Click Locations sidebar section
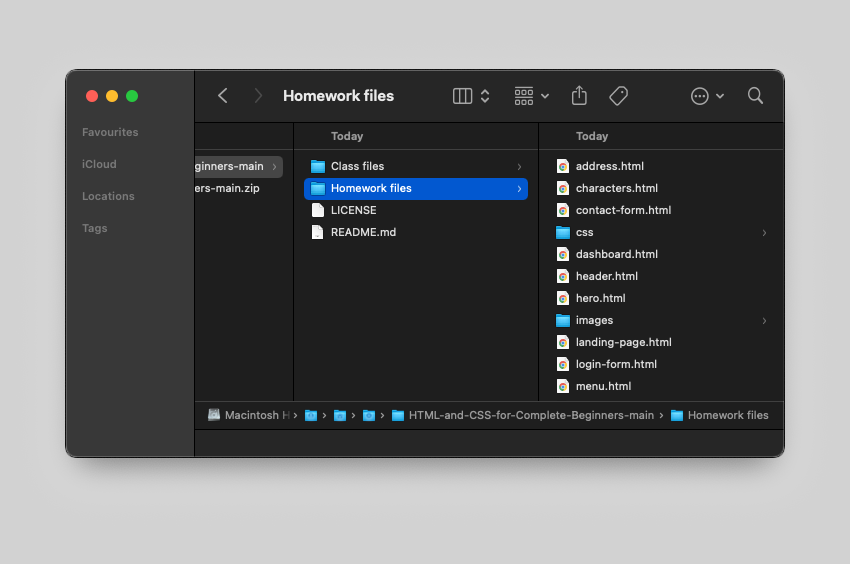The width and height of the screenshot is (850, 564). coord(108,196)
